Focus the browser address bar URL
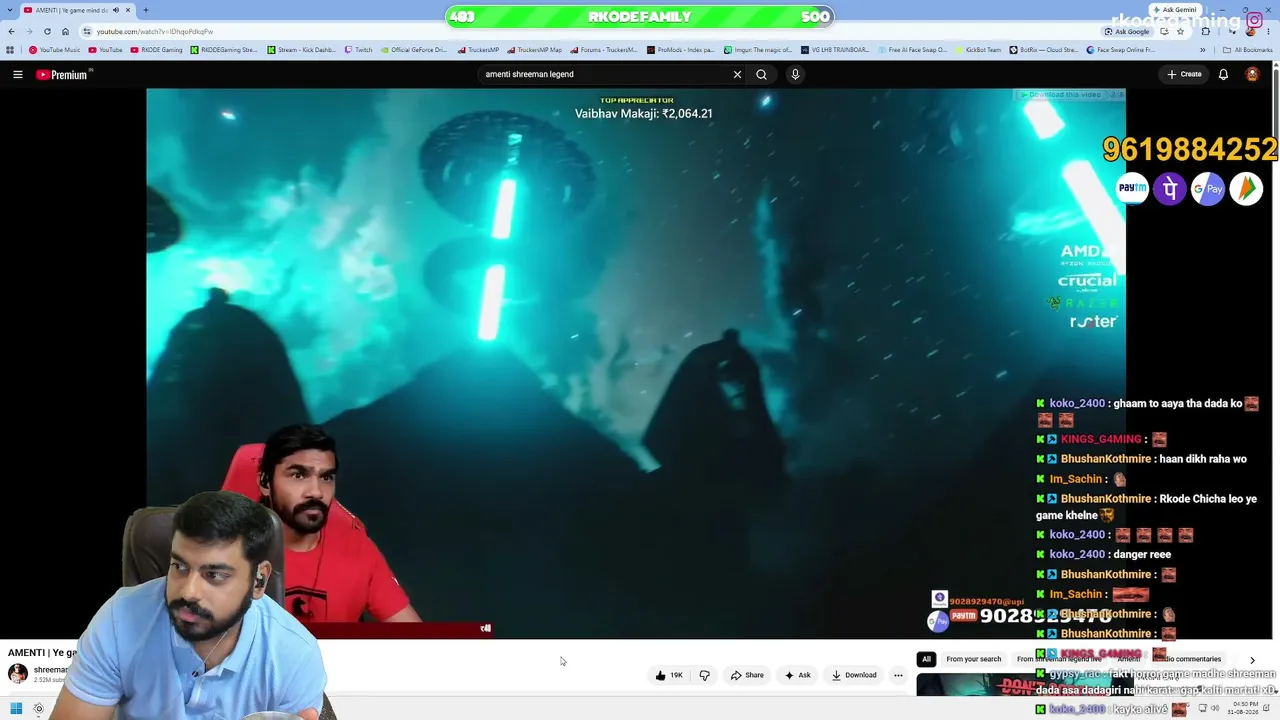The width and height of the screenshot is (1280, 720). [155, 31]
